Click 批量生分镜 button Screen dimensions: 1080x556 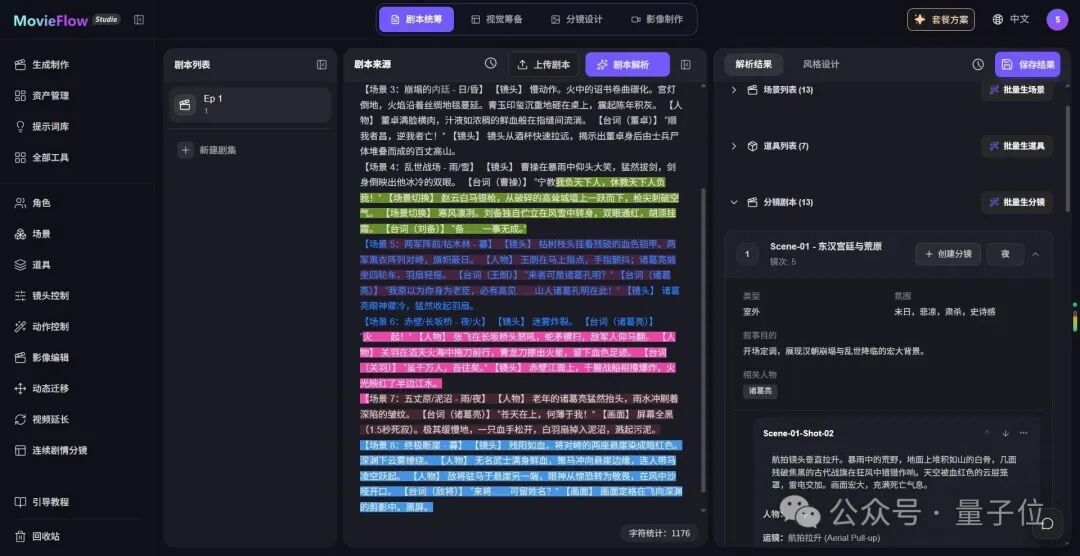pyautogui.click(x=1017, y=203)
